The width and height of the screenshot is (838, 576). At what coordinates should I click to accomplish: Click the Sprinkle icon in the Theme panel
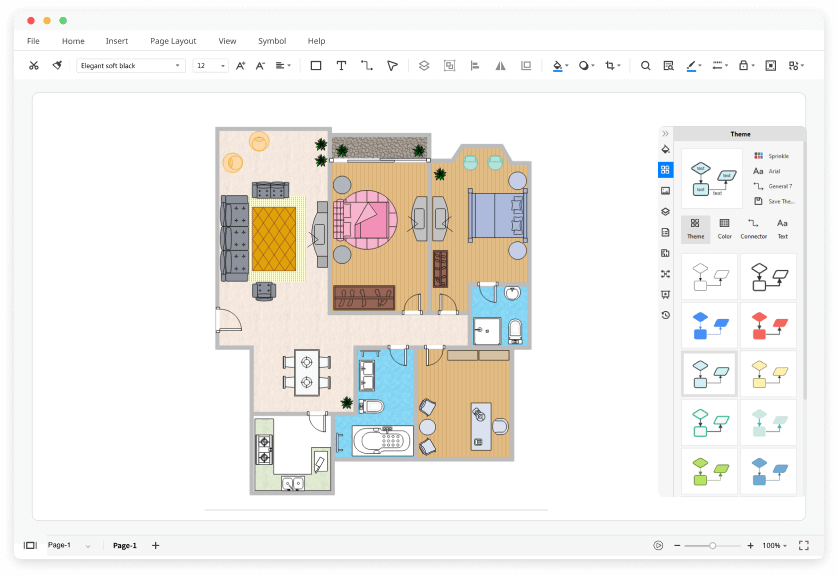coord(757,156)
